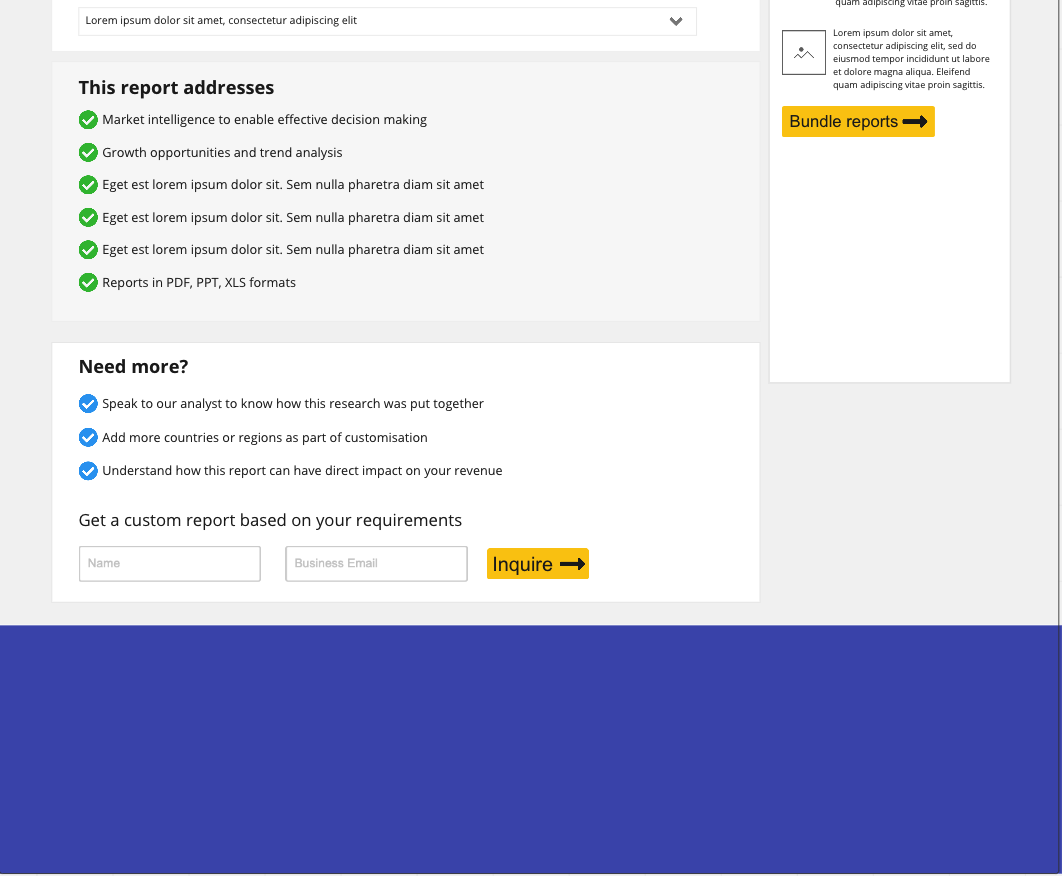Click the Inquire button
The height and width of the screenshot is (876, 1062).
point(538,564)
